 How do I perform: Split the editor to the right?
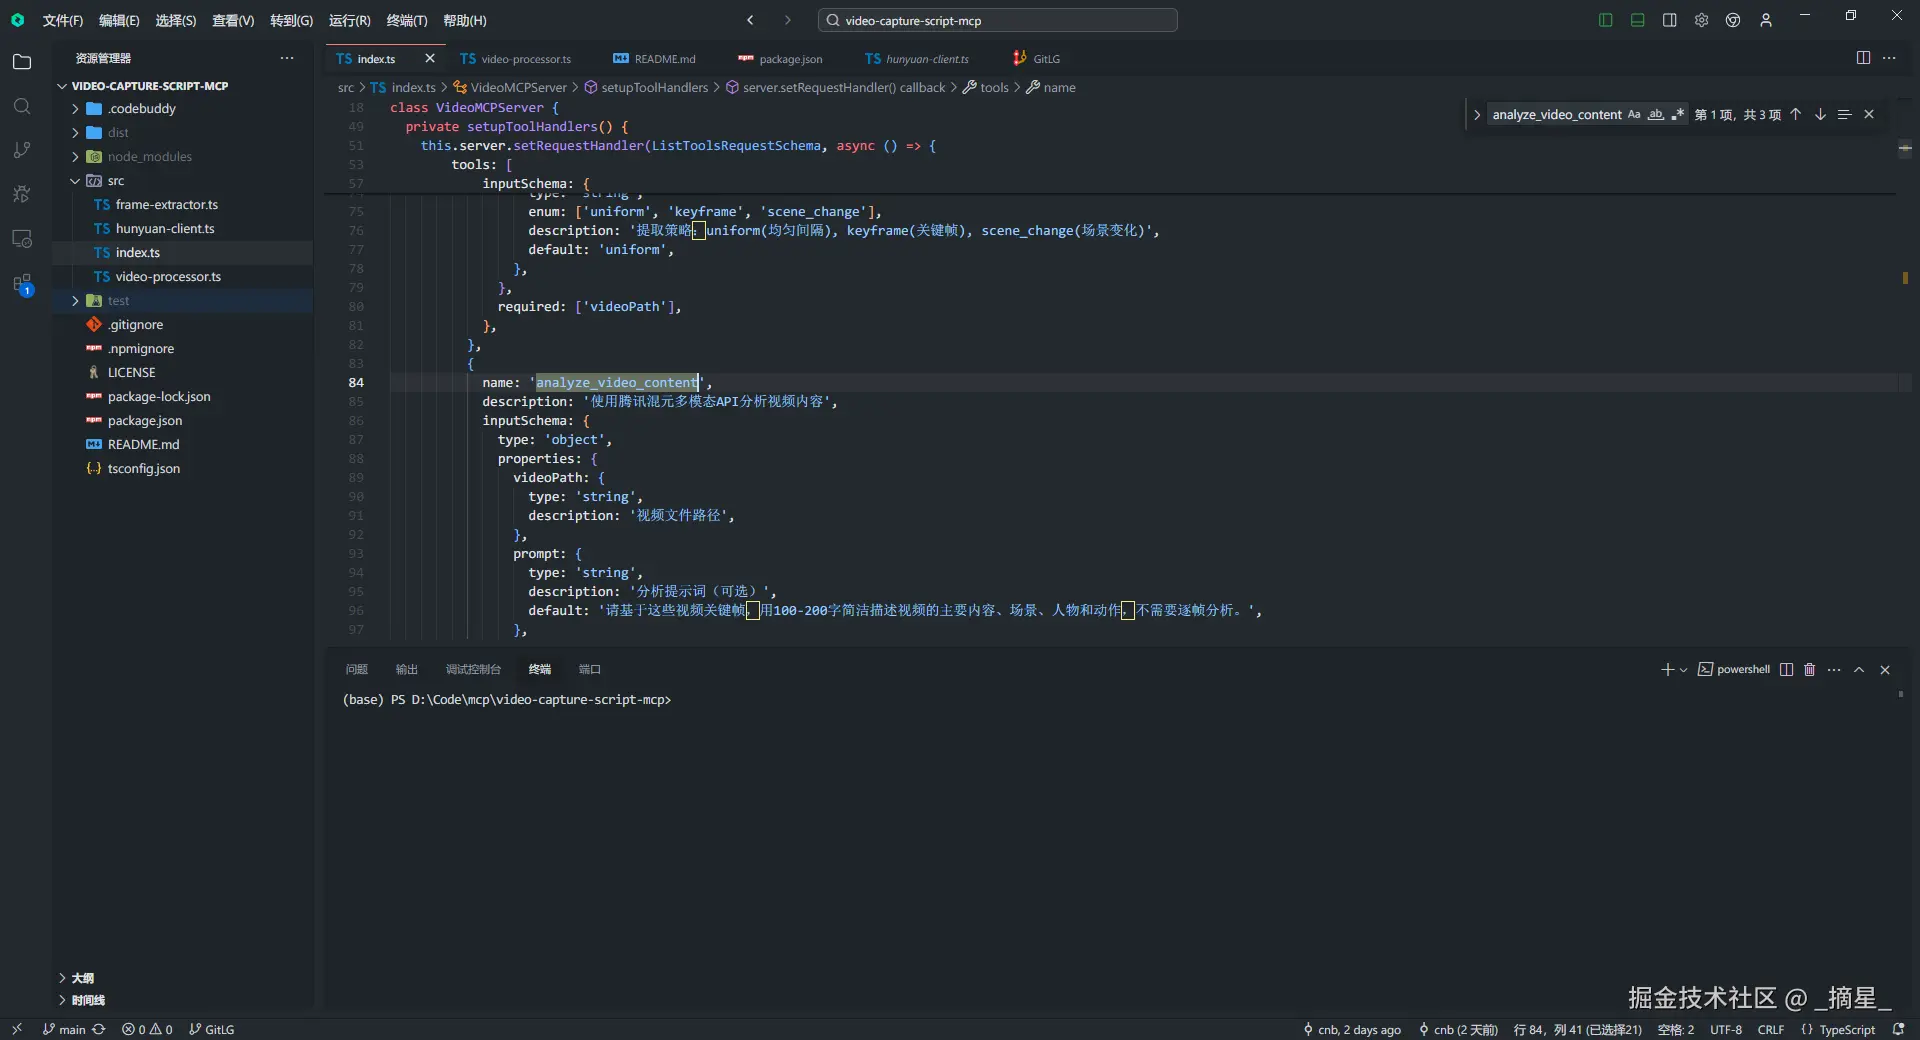pos(1863,58)
